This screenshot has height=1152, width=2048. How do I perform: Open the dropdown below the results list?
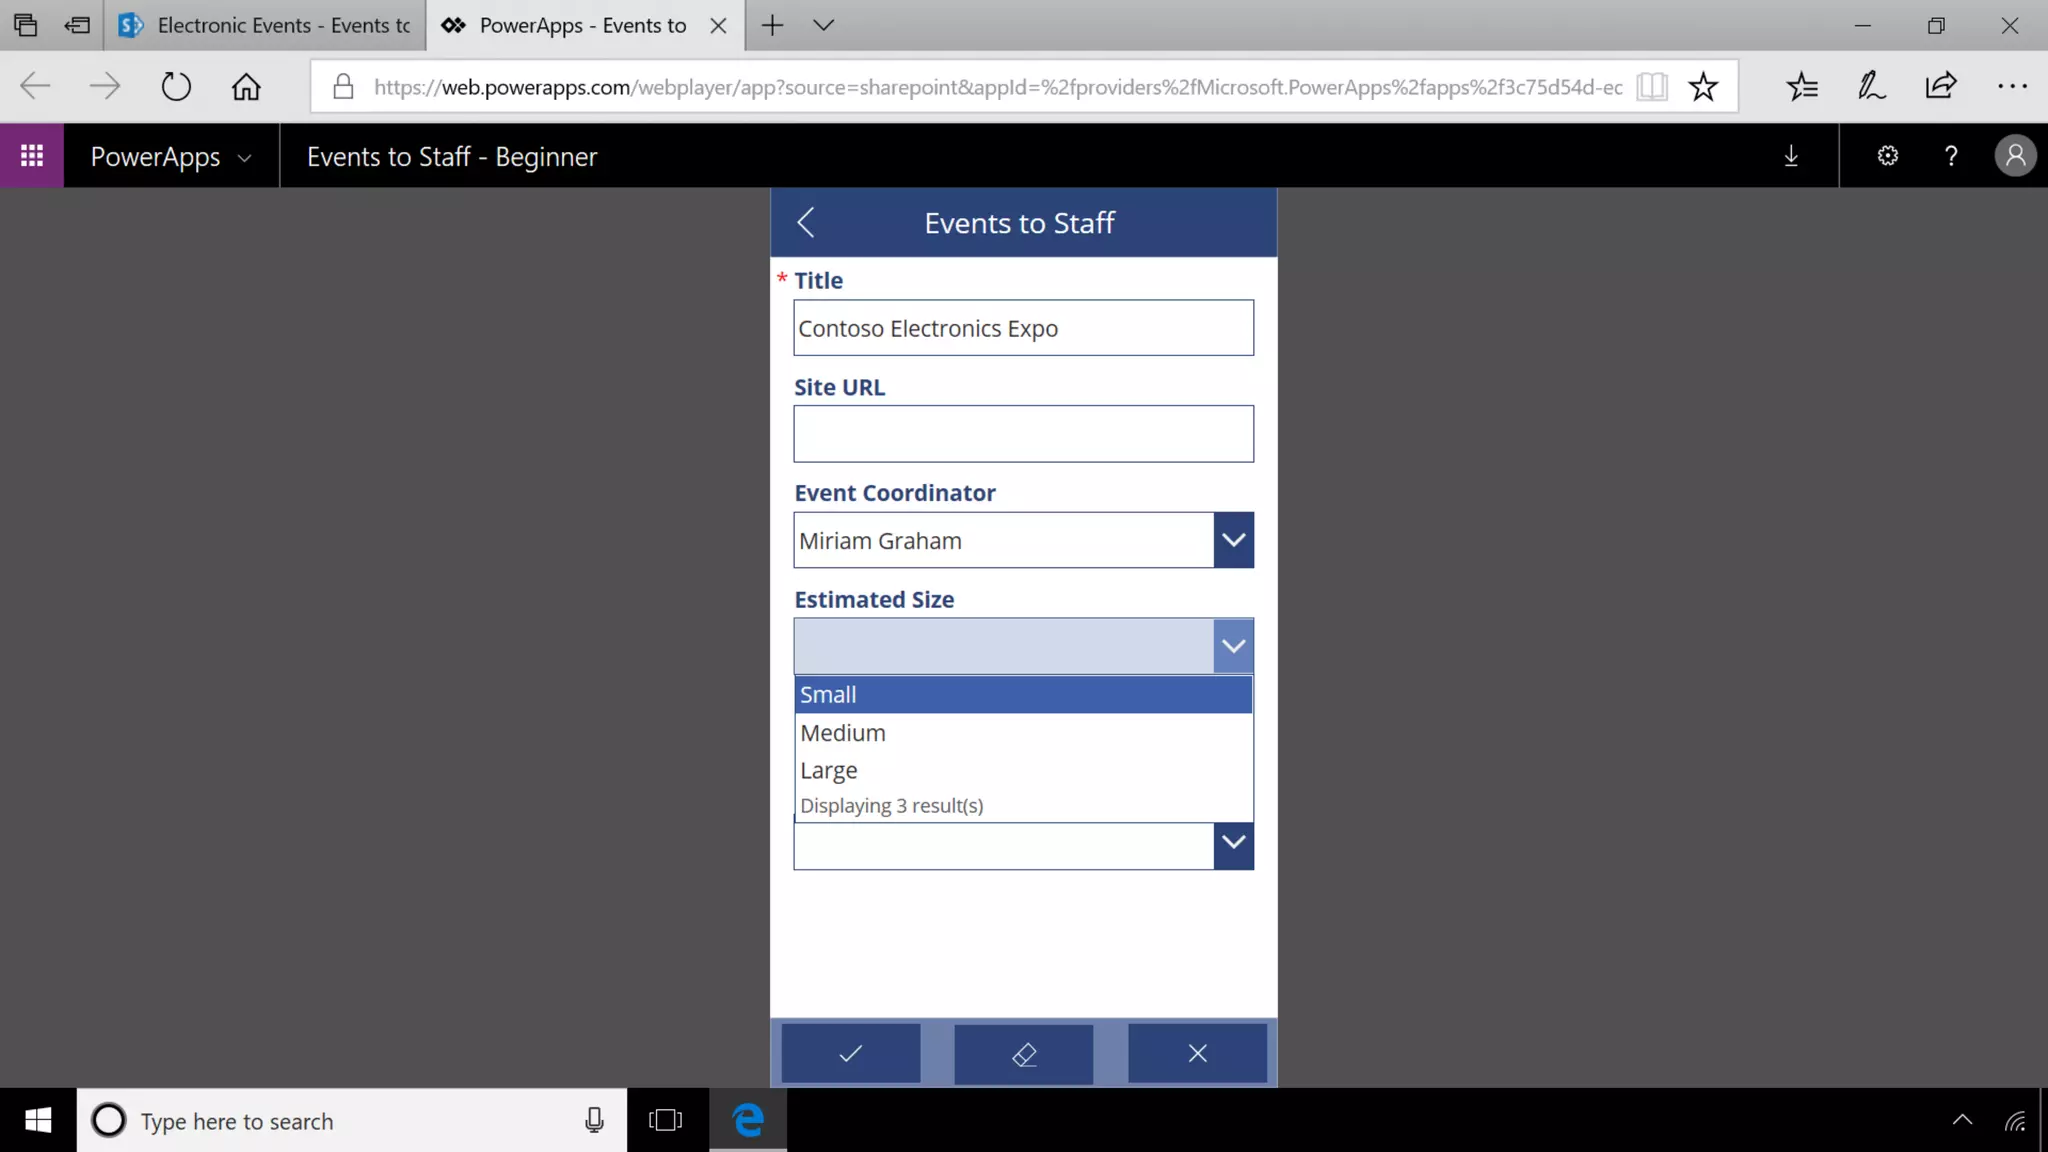[1233, 843]
